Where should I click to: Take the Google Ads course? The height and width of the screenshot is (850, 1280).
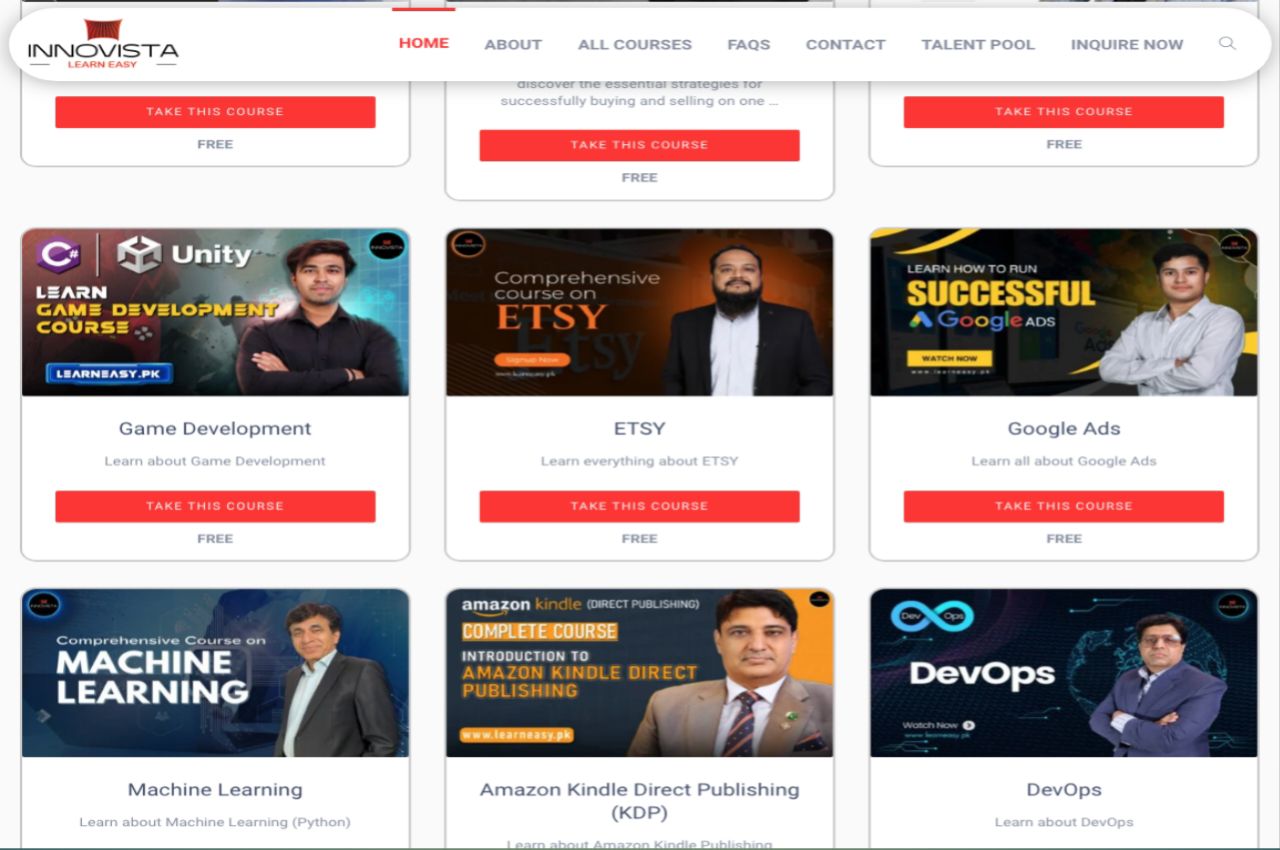click(x=1064, y=506)
